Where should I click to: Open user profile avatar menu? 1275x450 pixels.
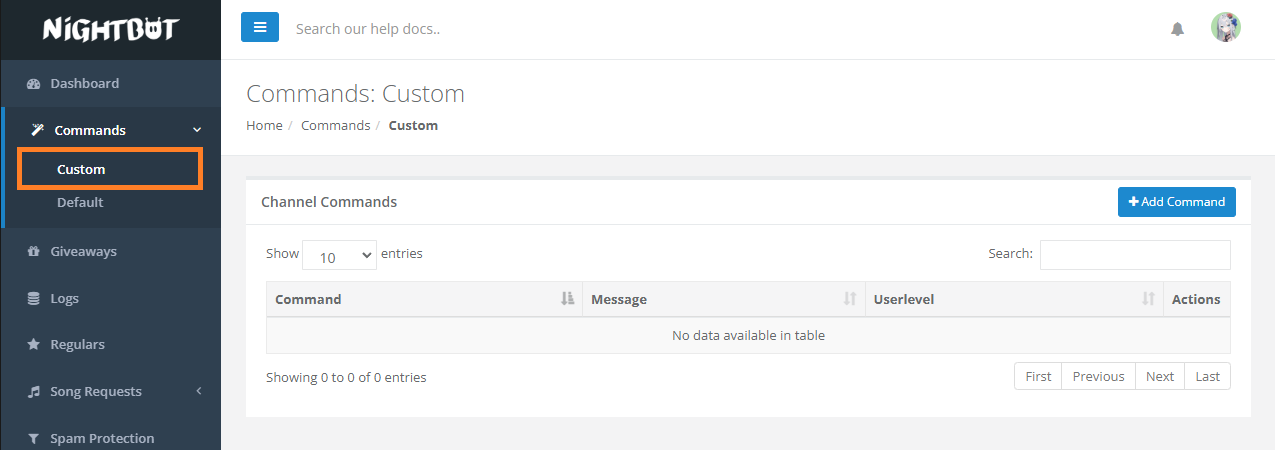[x=1225, y=28]
